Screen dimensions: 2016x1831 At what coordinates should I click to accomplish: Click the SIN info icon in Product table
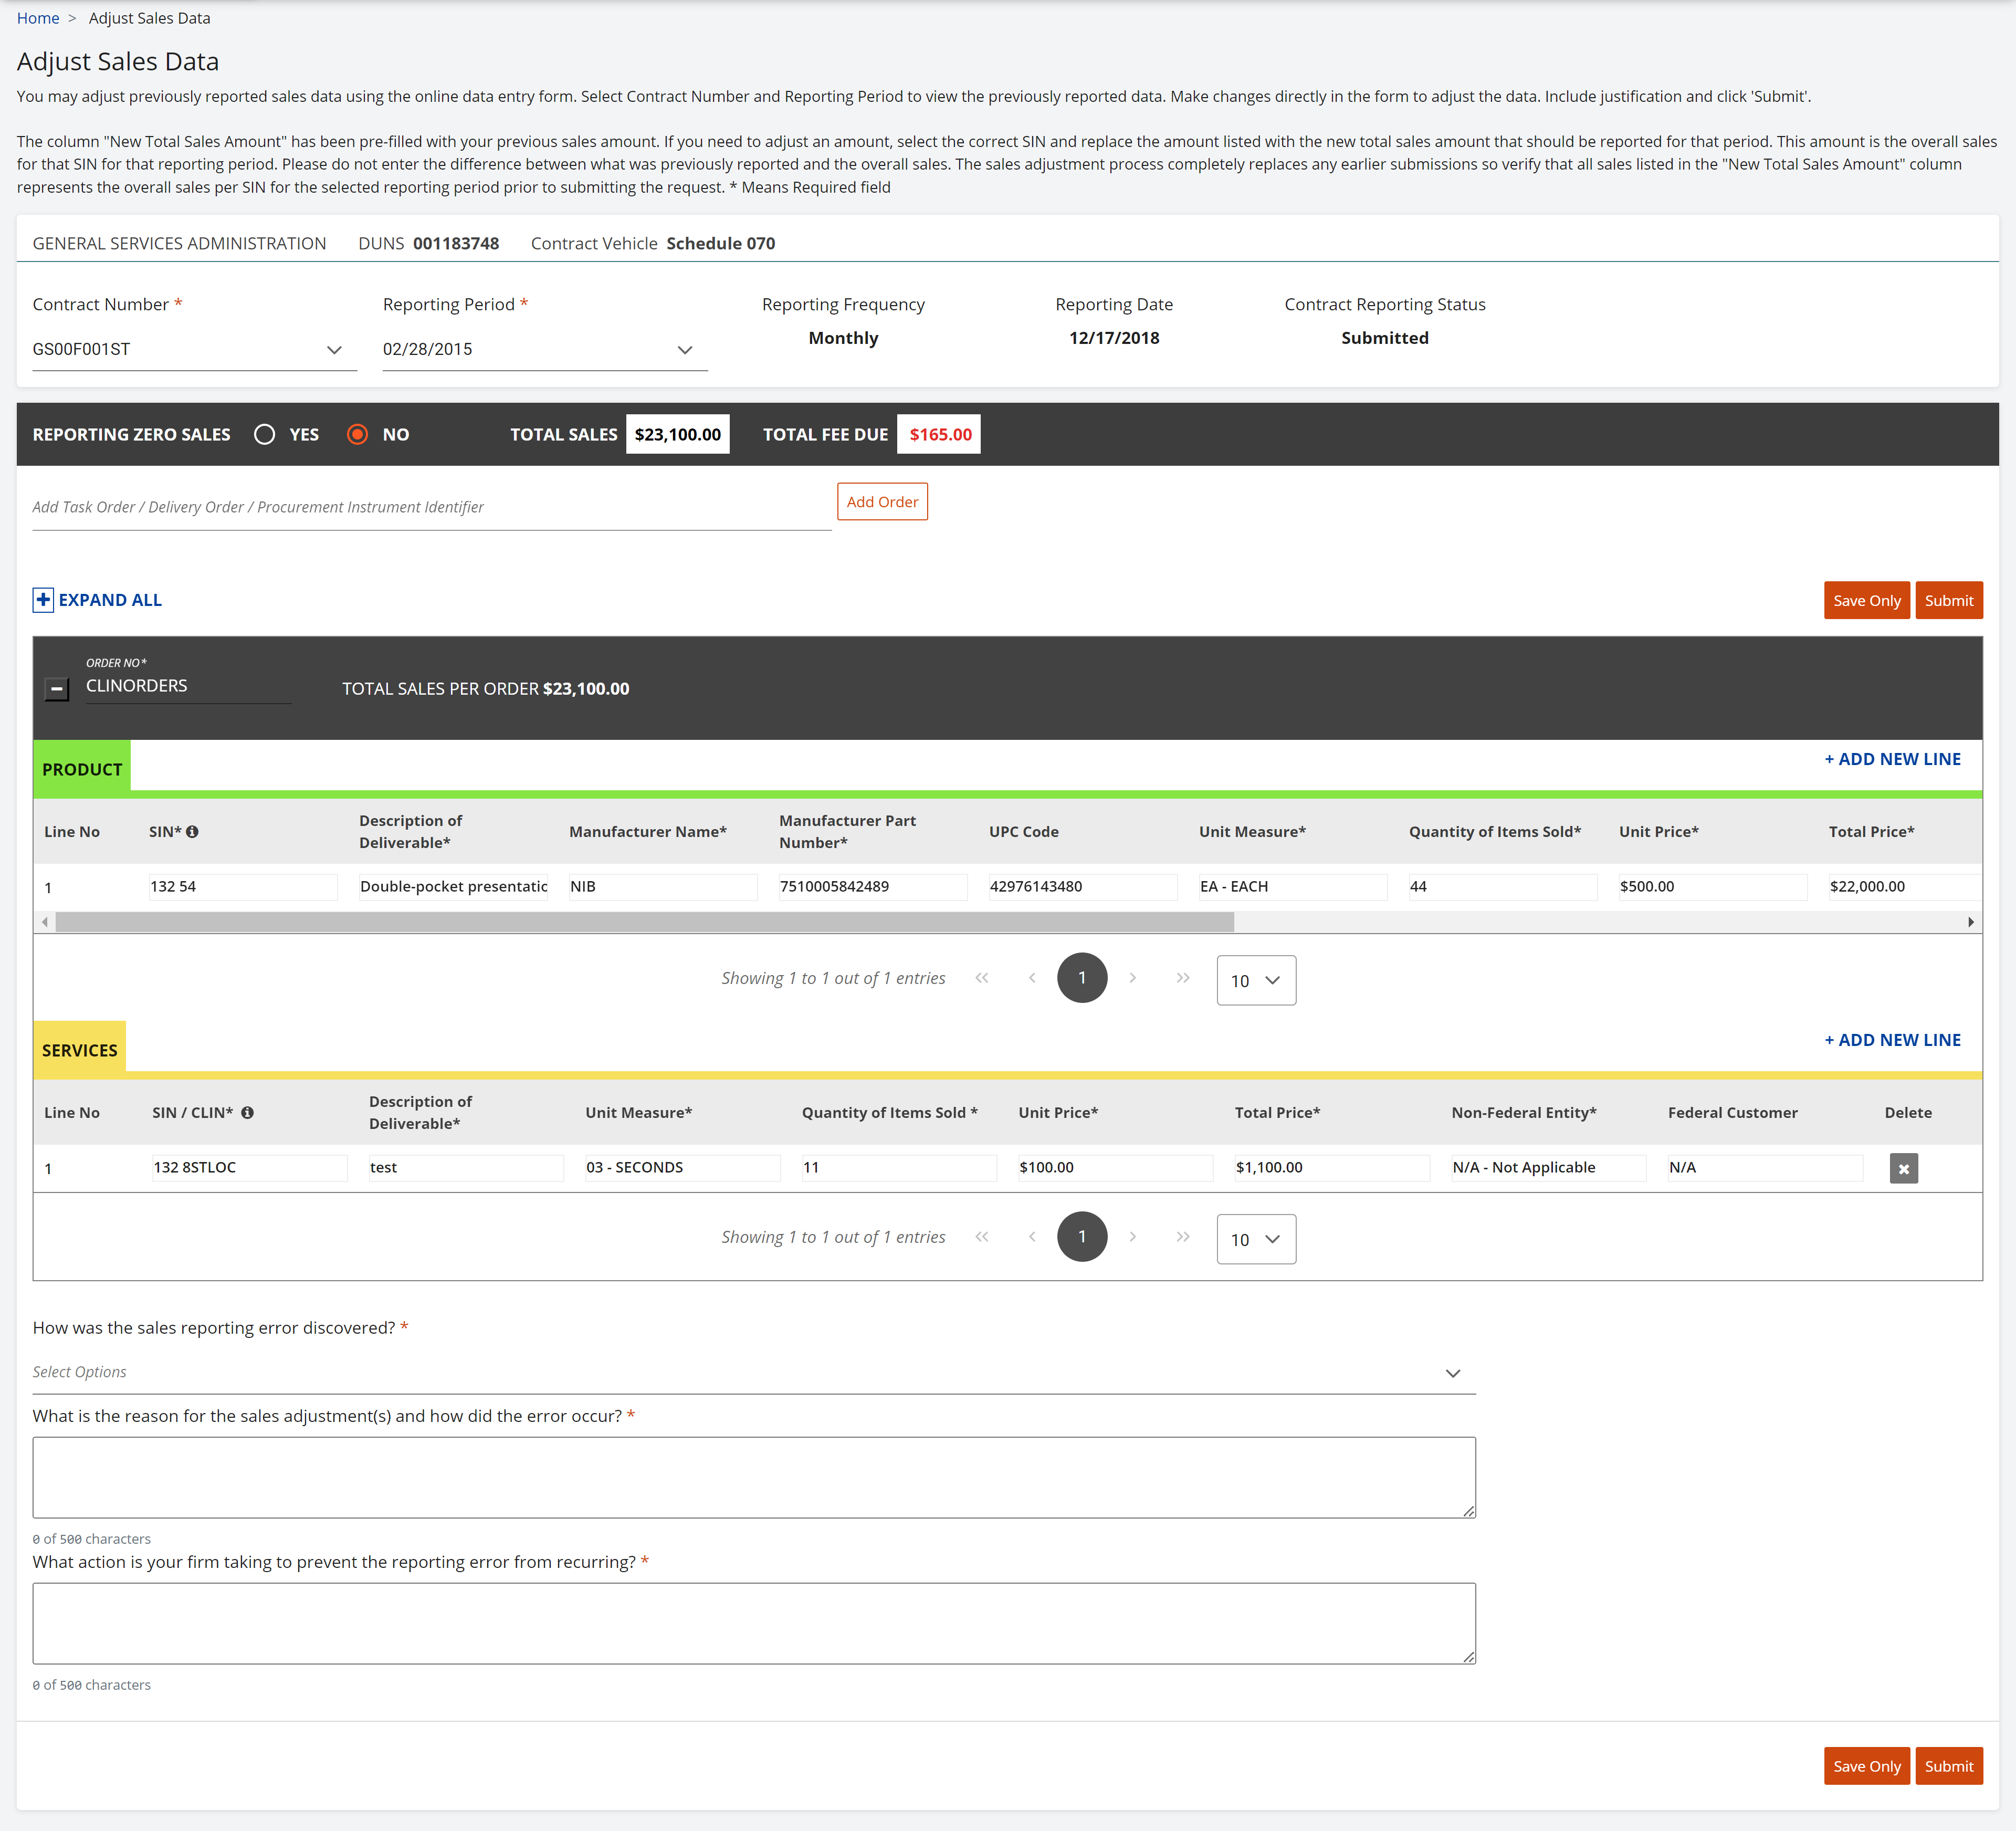tap(192, 832)
